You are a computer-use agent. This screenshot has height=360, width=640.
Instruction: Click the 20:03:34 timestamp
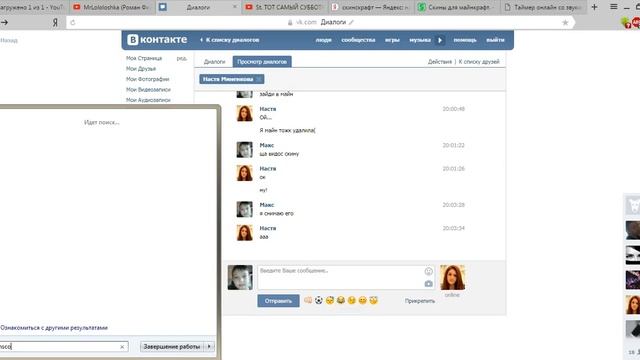pos(453,228)
